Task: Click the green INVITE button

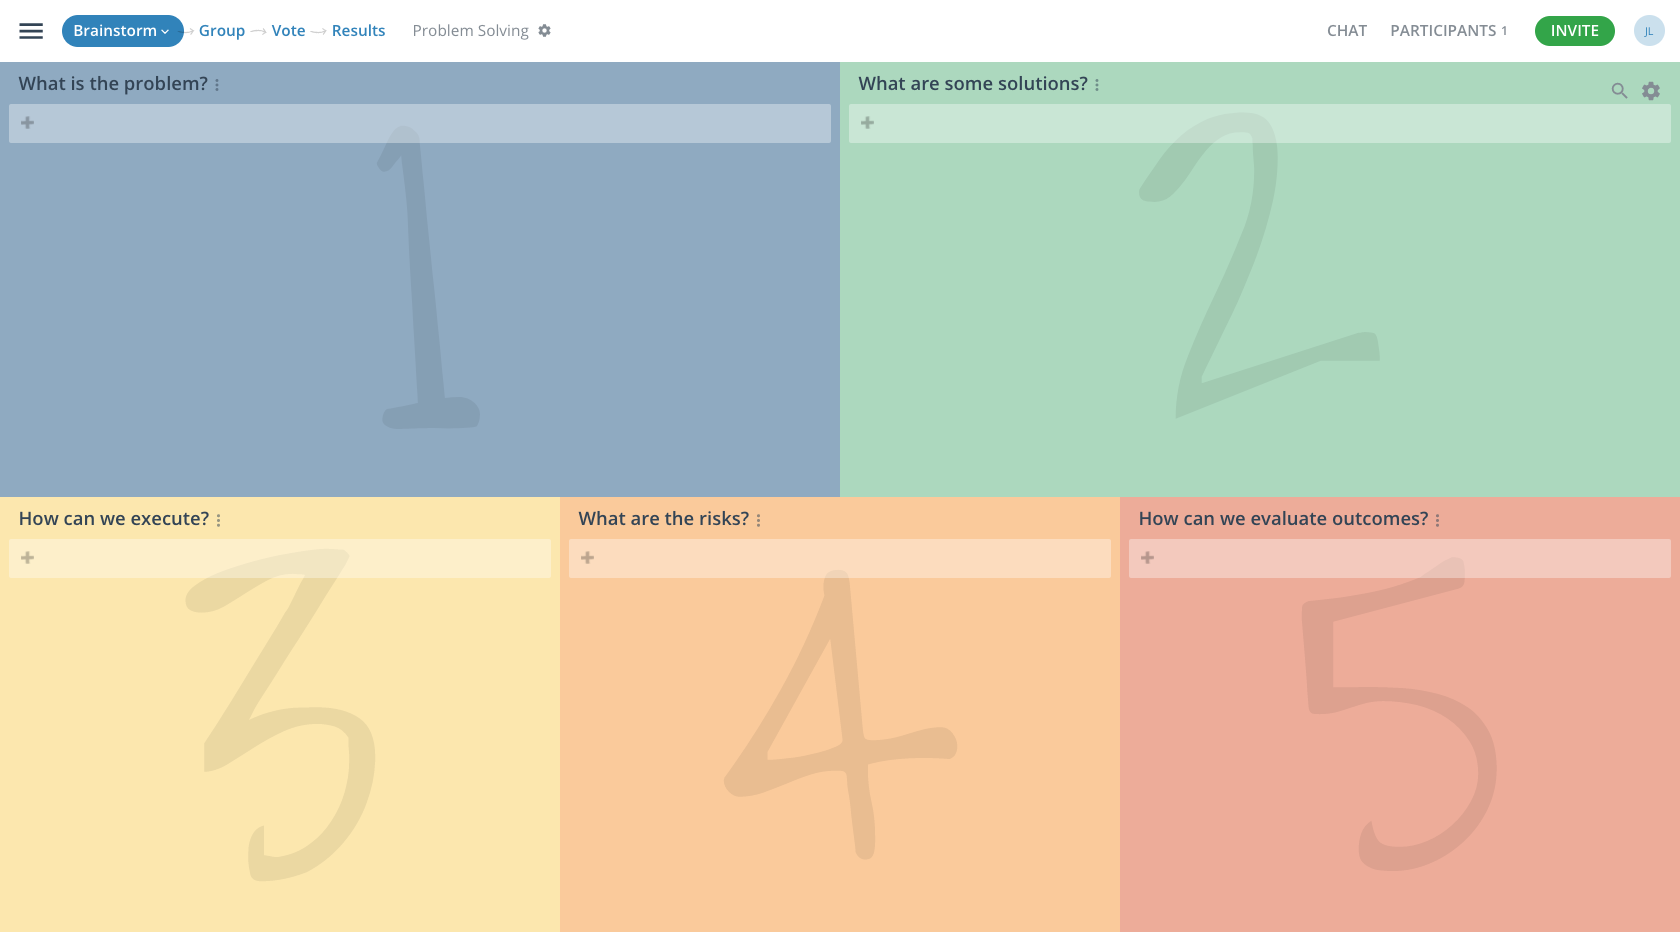Action: tap(1574, 31)
